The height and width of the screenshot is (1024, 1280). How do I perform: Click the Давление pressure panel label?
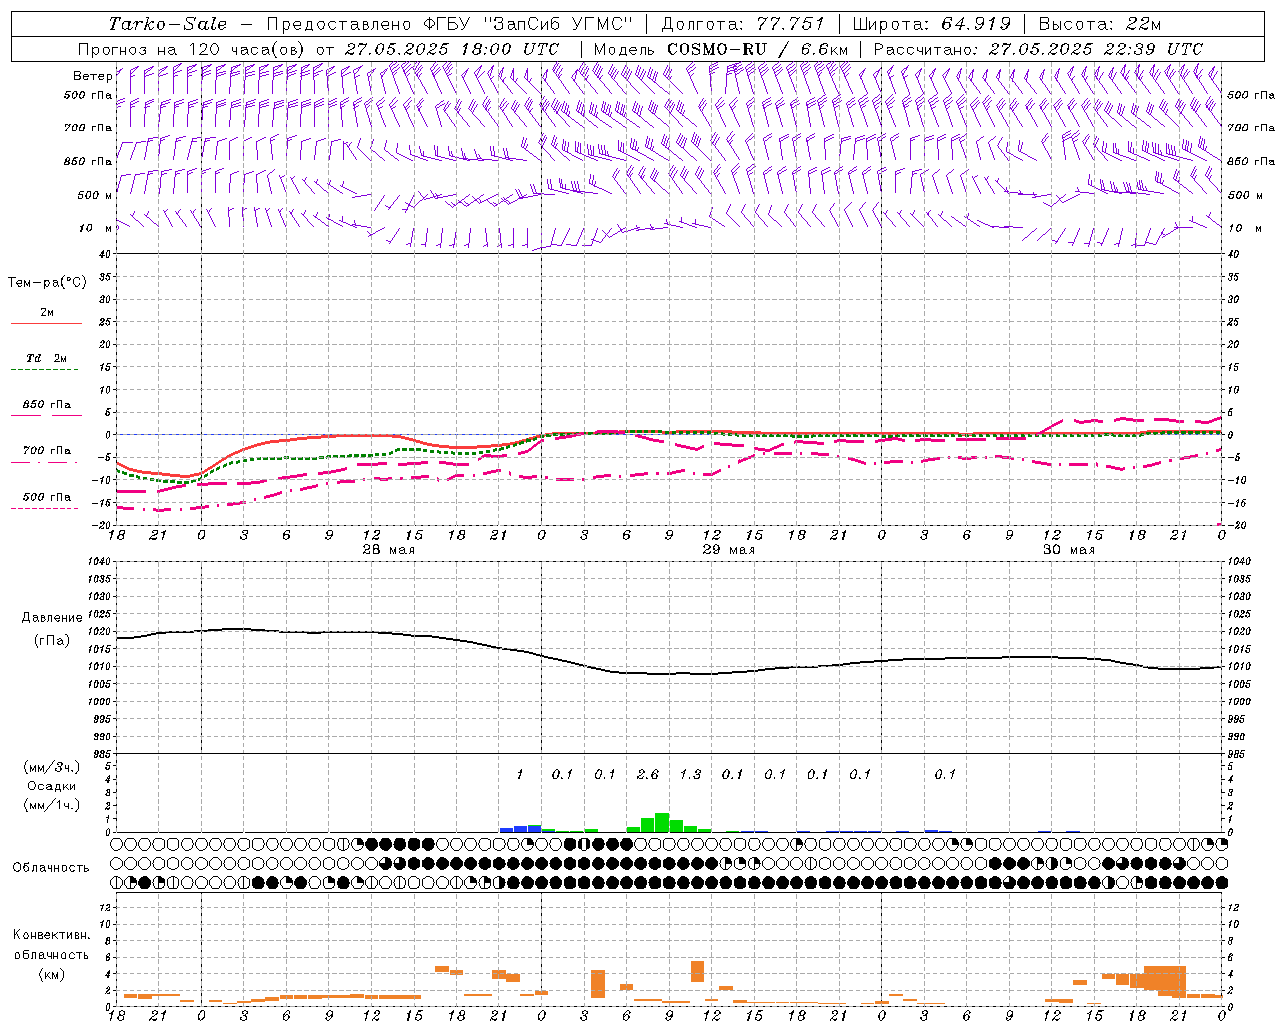52,618
